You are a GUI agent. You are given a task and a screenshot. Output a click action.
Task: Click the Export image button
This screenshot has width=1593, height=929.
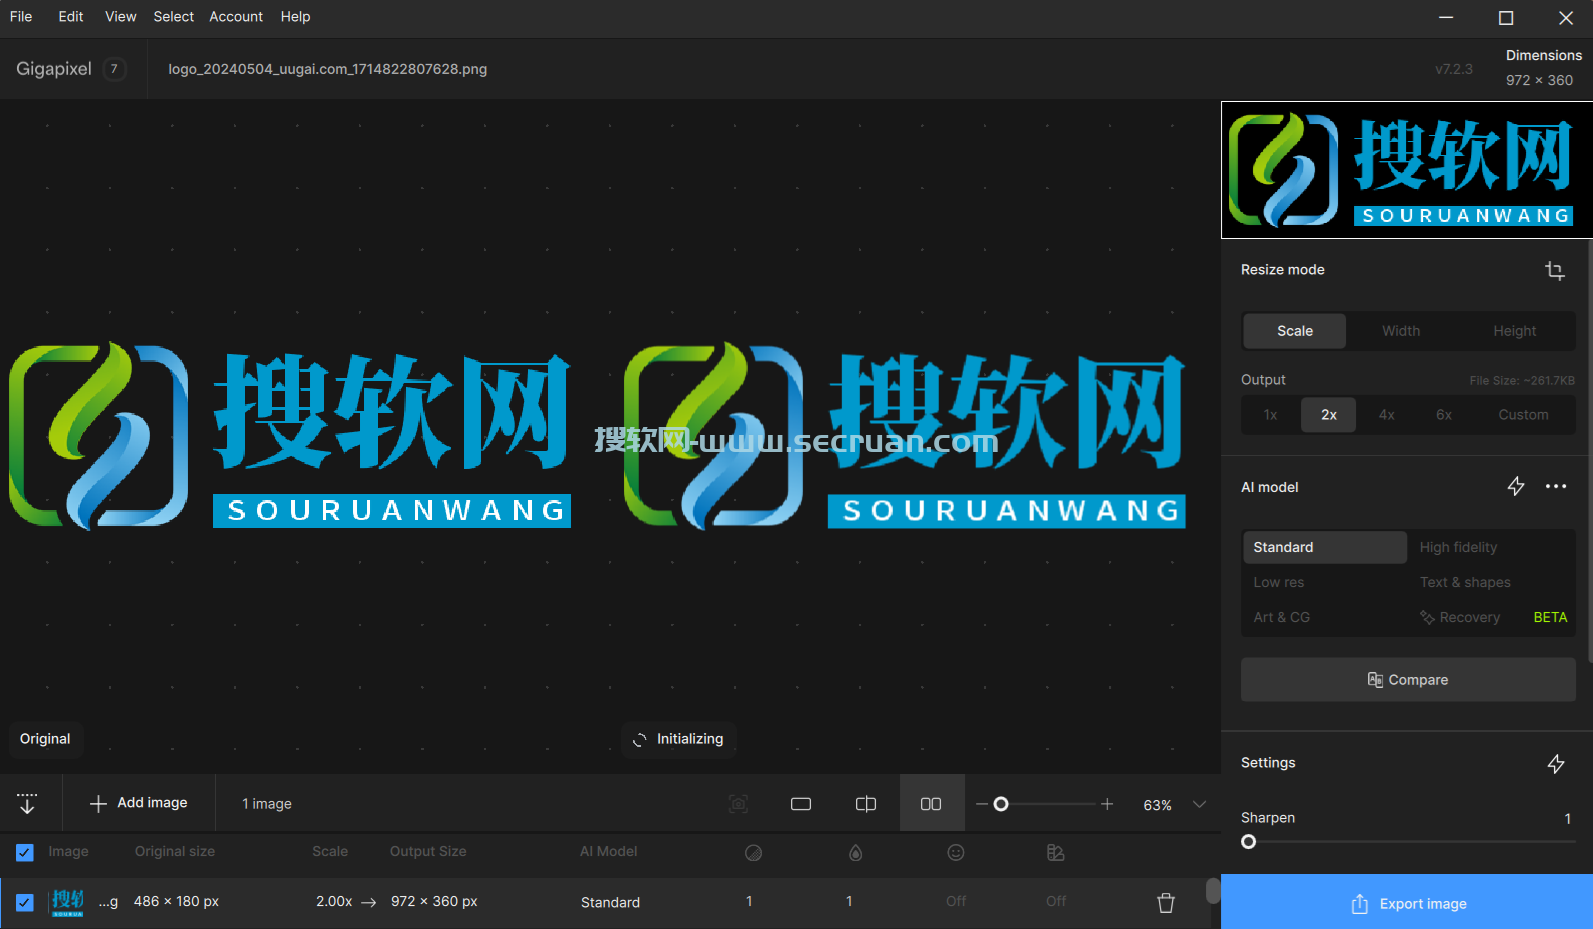pos(1407,903)
